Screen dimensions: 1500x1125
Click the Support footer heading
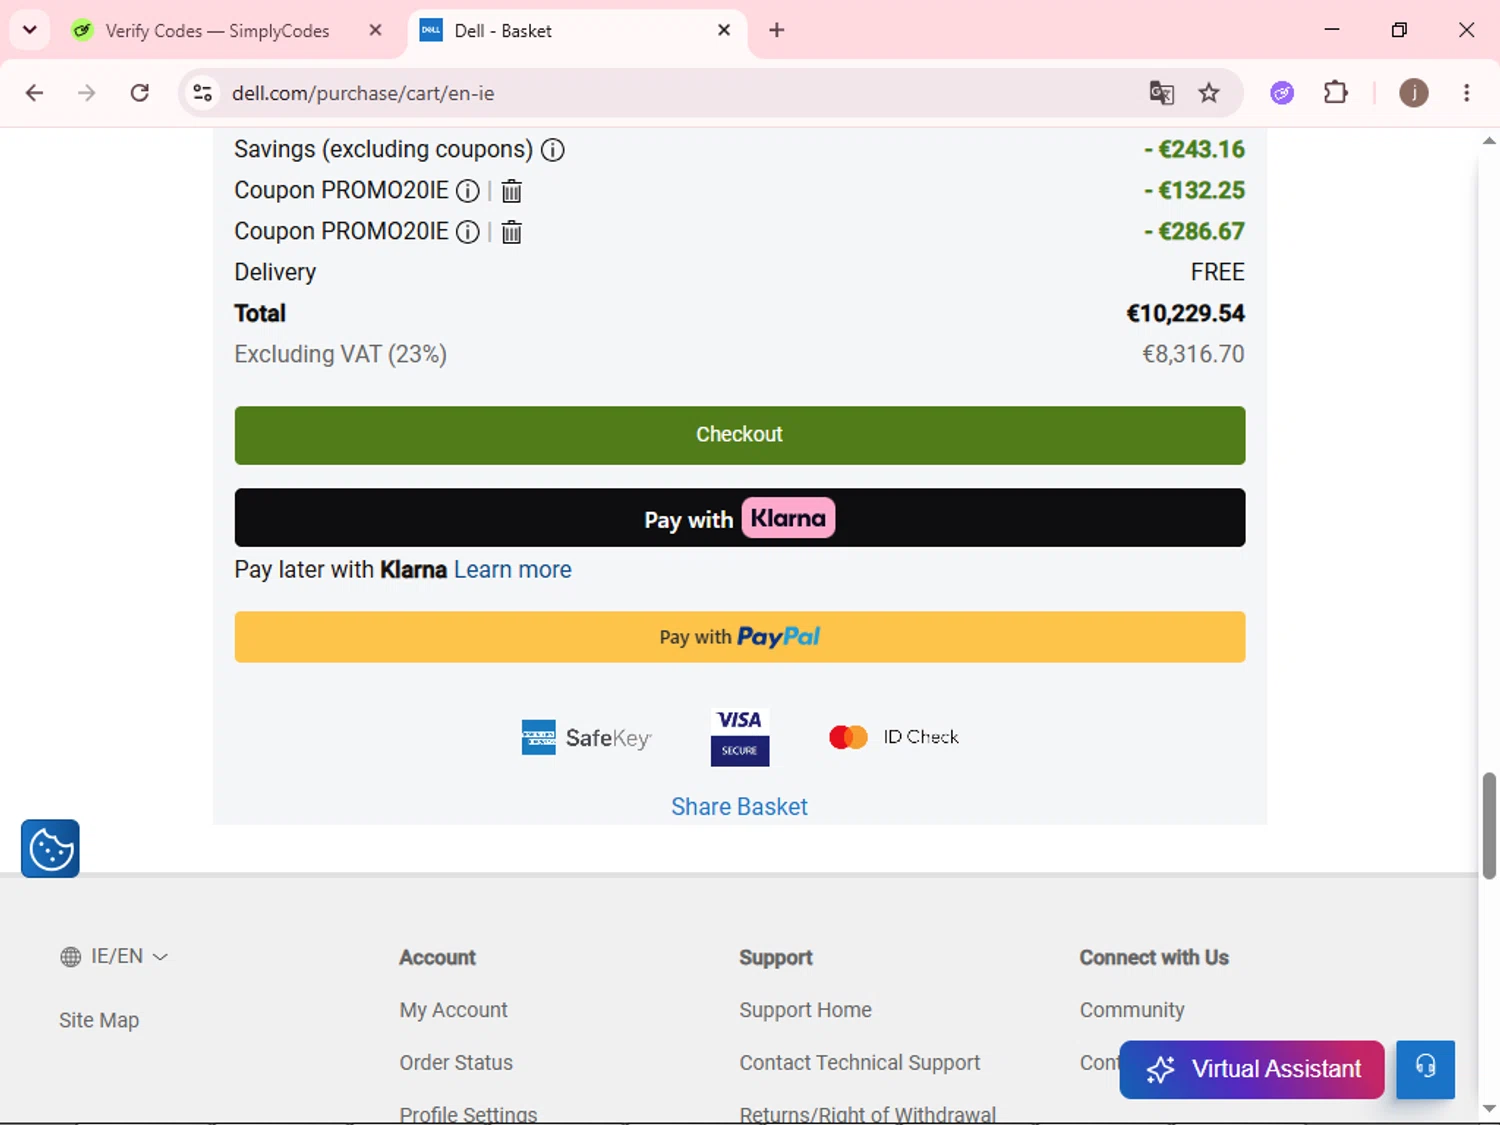coord(775,958)
